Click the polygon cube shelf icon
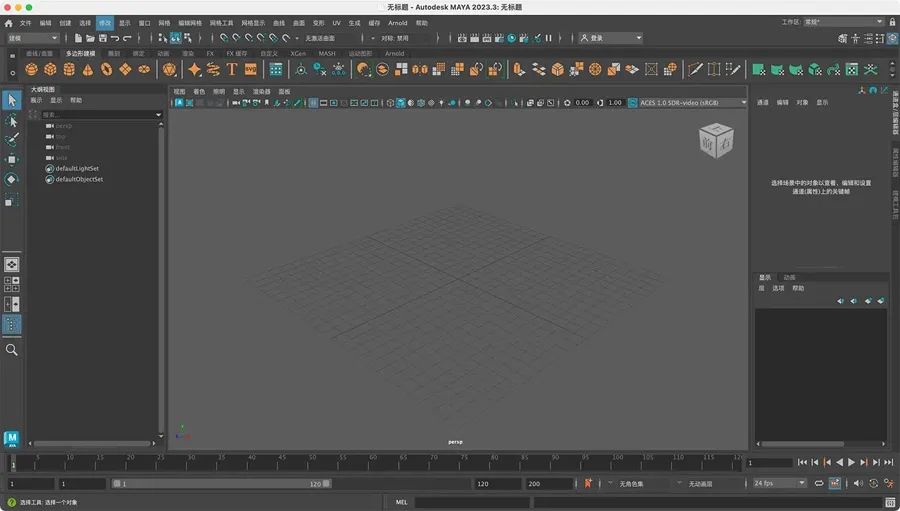900x511 pixels. pos(51,70)
